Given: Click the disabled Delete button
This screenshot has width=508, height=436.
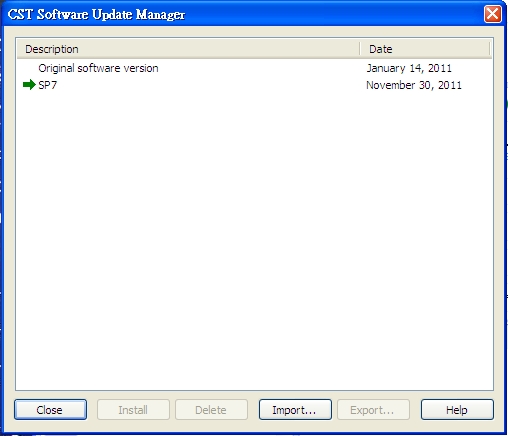Looking at the screenshot, I should (211, 409).
